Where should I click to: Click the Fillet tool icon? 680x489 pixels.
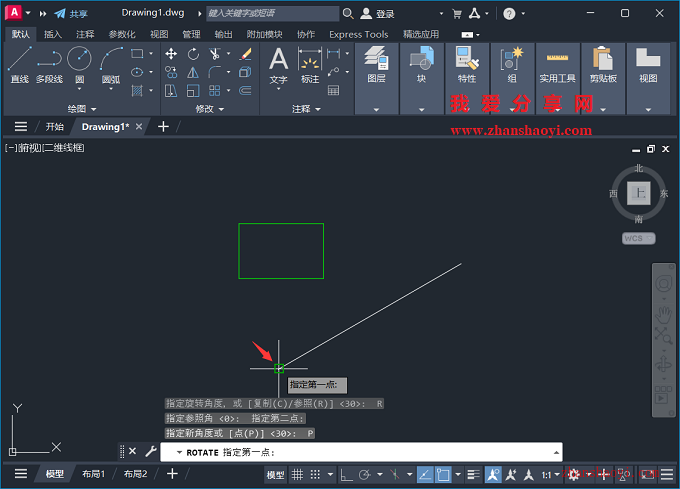coord(214,72)
